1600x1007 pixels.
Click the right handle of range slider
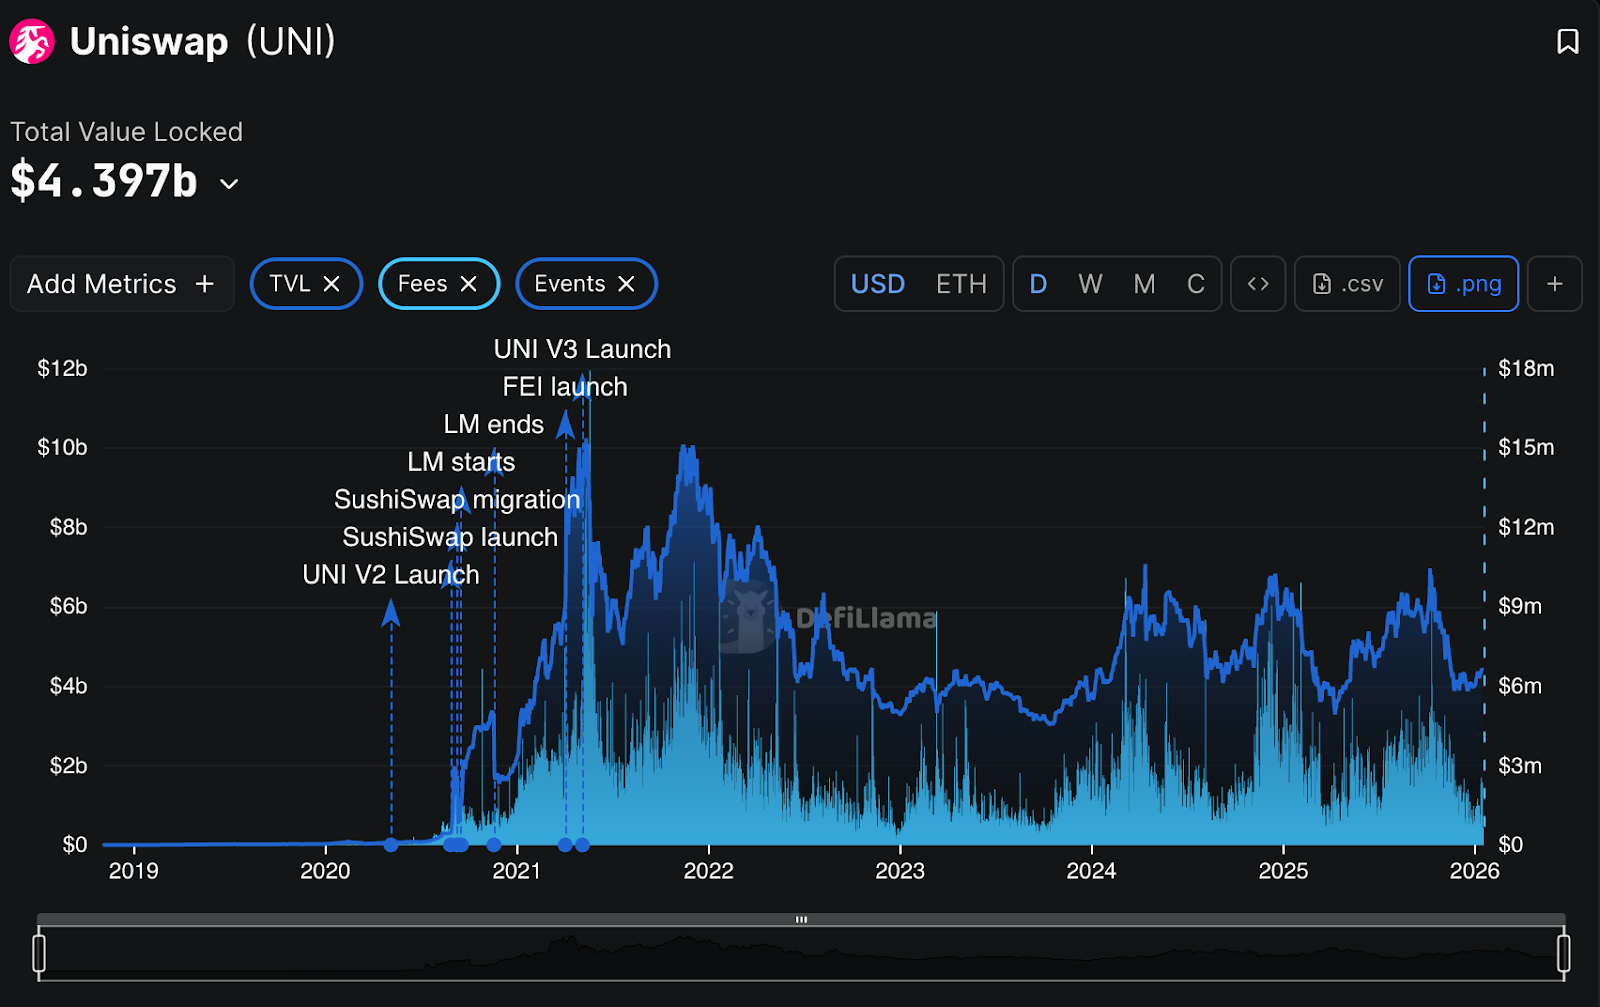coord(1563,953)
